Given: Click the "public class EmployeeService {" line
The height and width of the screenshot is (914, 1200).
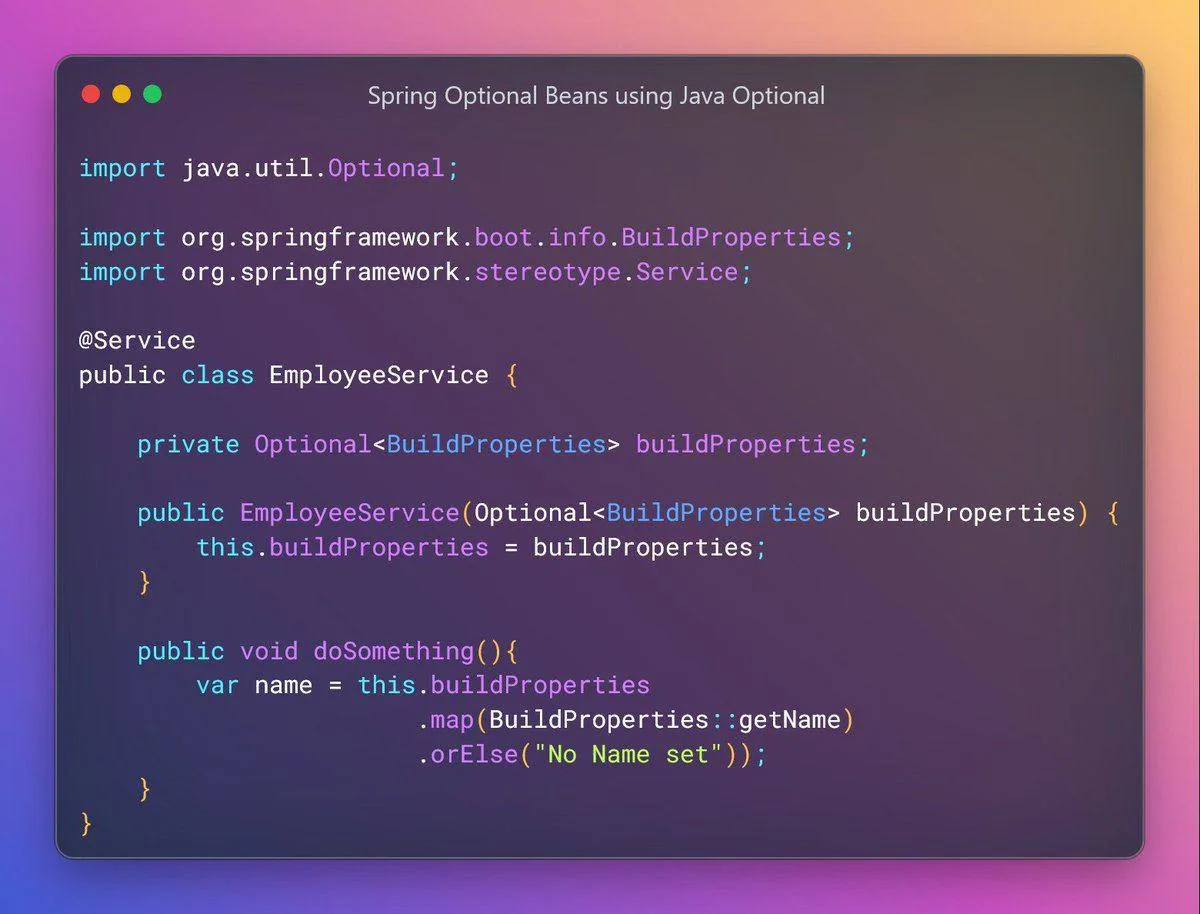Looking at the screenshot, I should [x=298, y=376].
